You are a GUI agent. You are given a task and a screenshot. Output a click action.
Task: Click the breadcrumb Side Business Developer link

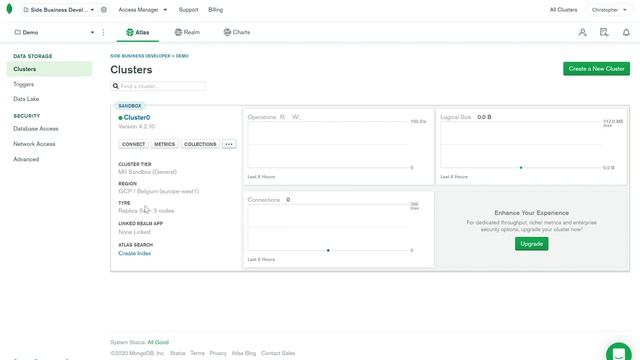click(x=140, y=56)
